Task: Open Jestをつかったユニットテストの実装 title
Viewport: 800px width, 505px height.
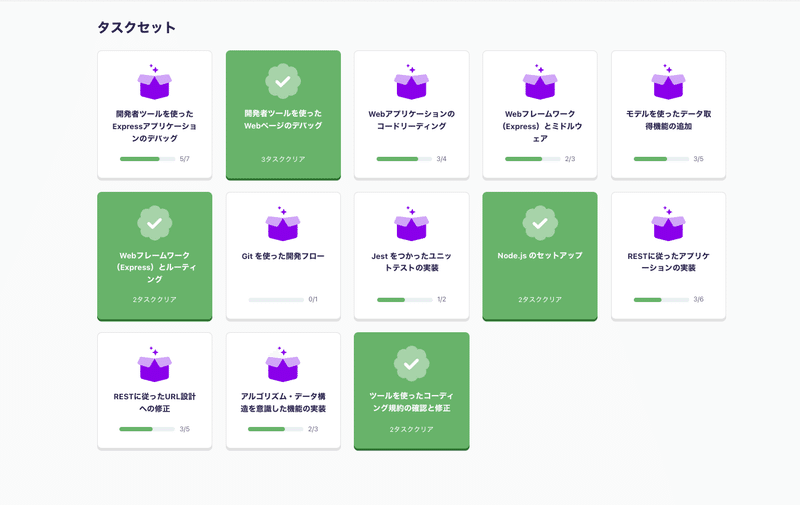Action: [412, 262]
